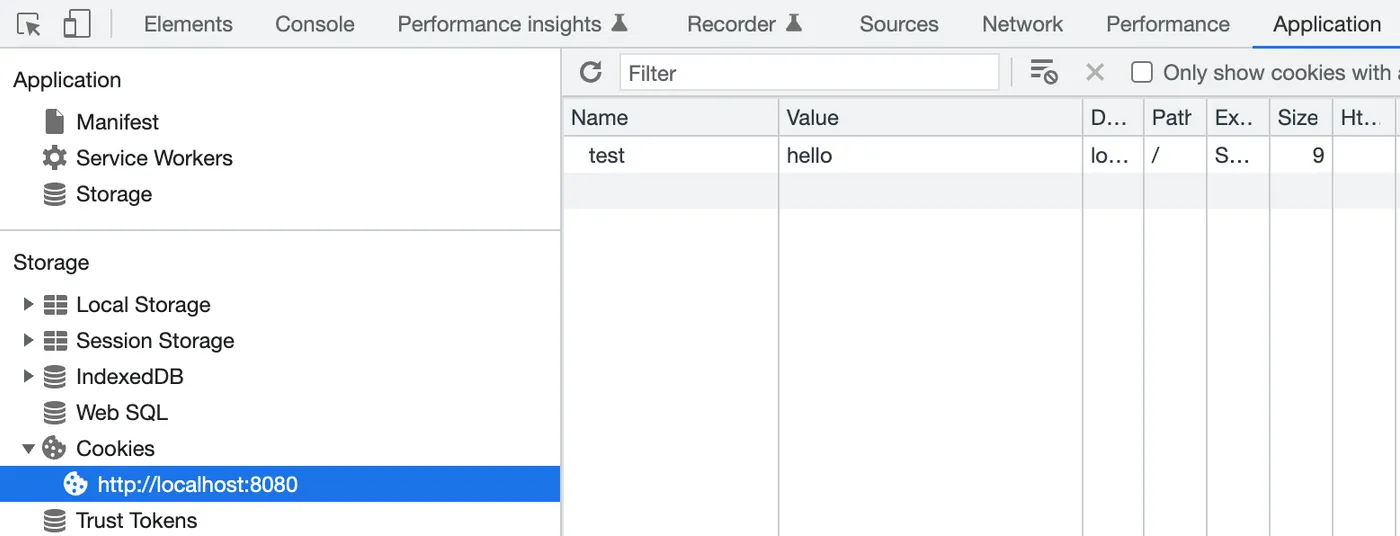Click the delete selected cookie X icon

tap(1095, 72)
